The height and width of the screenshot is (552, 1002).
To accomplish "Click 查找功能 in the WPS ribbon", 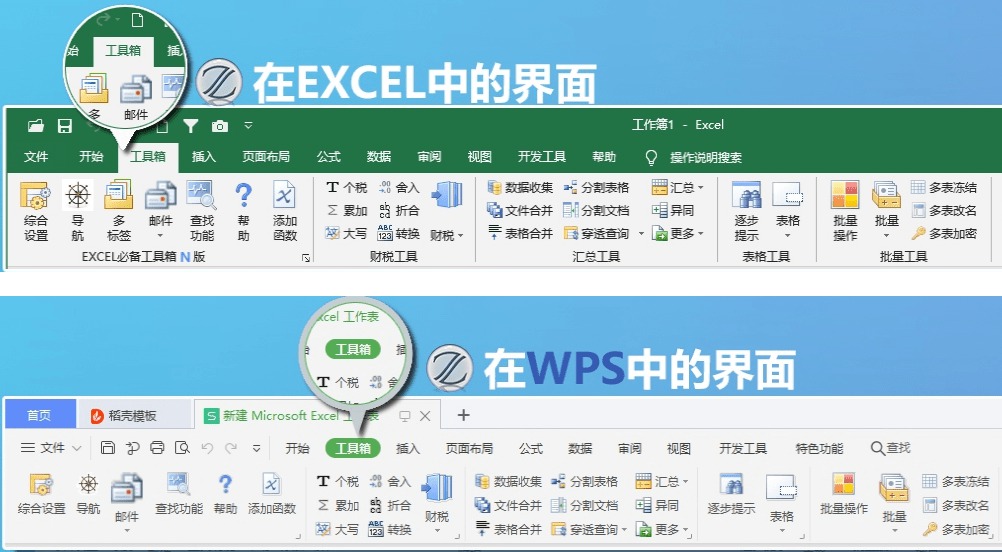I will tap(179, 494).
